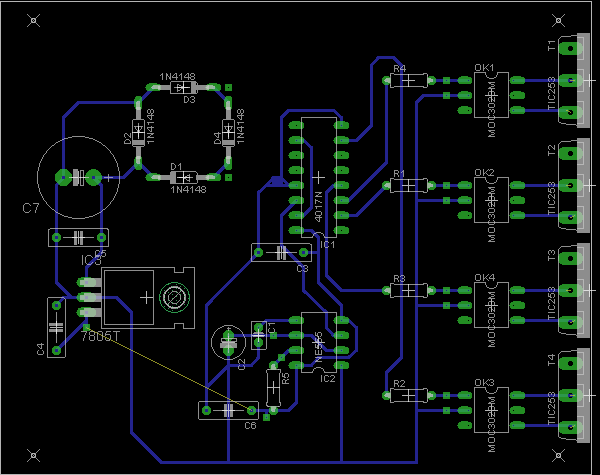Viewport: 600px width, 475px height.
Task: Select diode D3 at top of bridge
Action: click(x=183, y=88)
